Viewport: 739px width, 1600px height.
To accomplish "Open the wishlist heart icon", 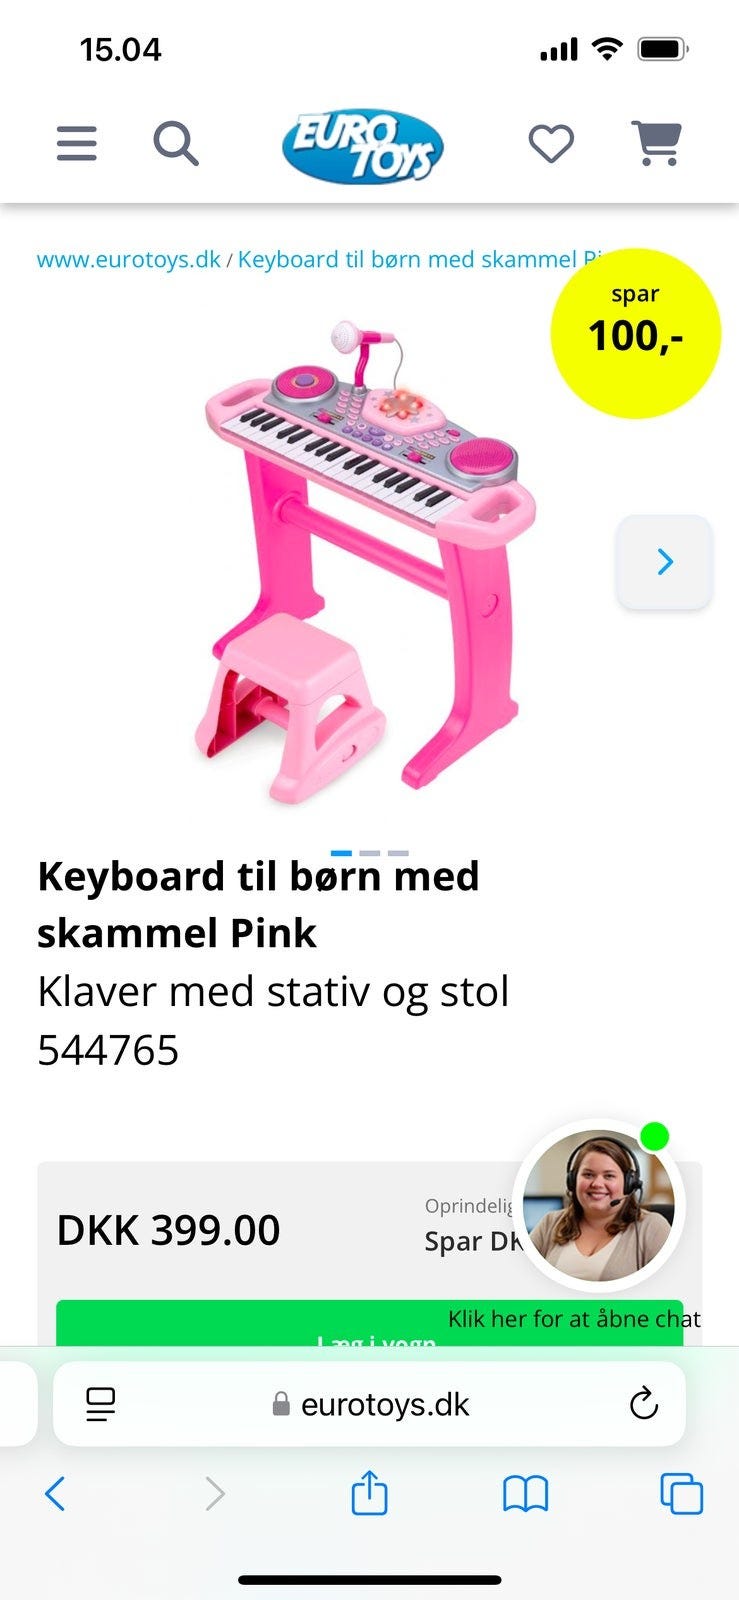I will click(x=551, y=144).
